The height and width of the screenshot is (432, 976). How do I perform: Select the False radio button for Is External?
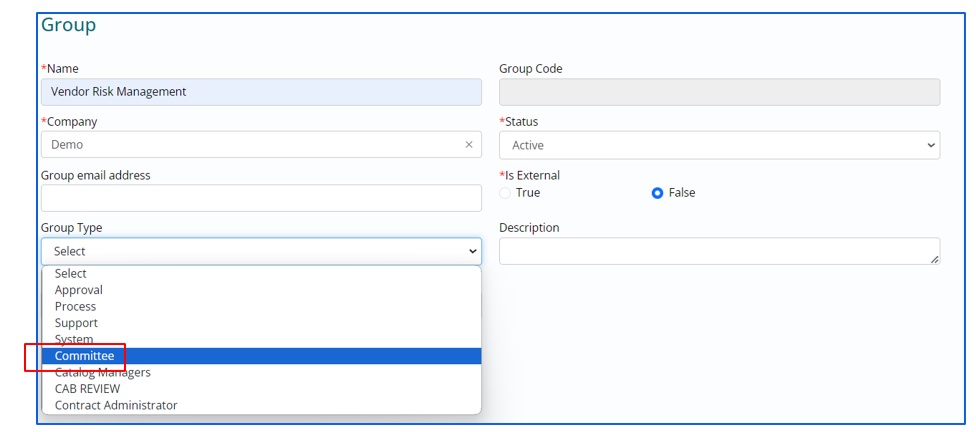pyautogui.click(x=657, y=193)
